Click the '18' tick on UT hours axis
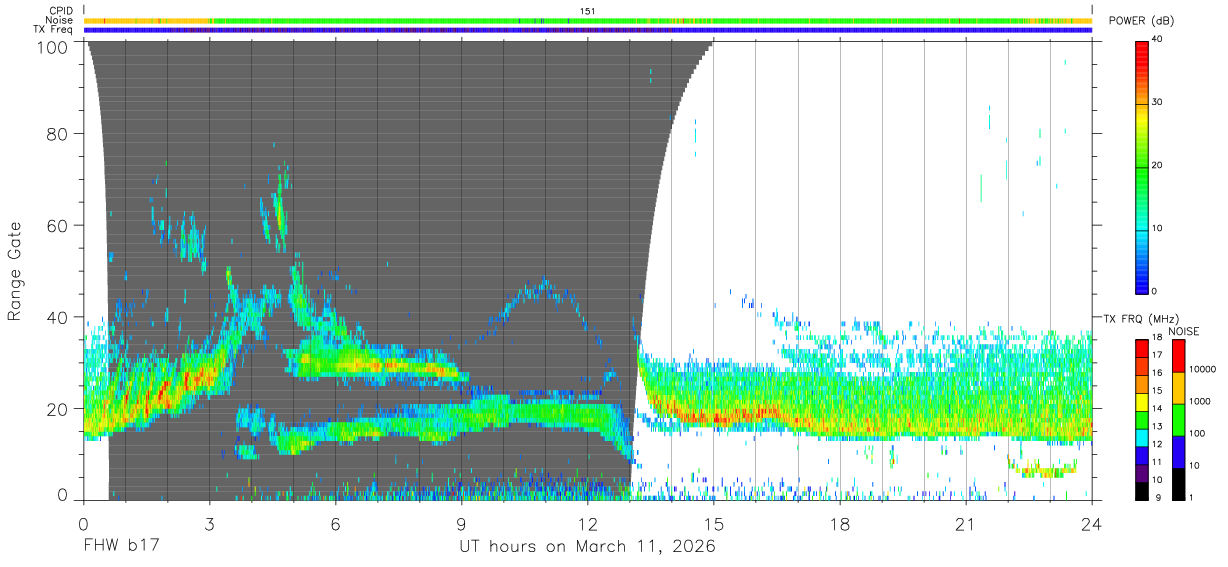 [x=840, y=523]
